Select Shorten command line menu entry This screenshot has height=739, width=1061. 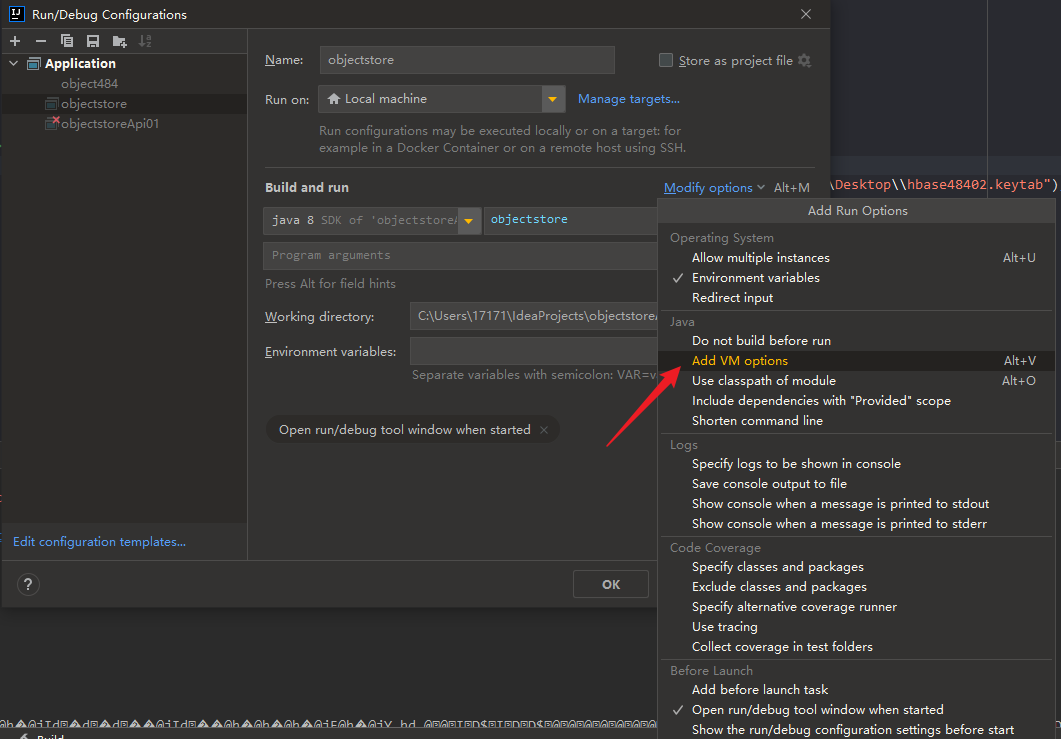757,421
